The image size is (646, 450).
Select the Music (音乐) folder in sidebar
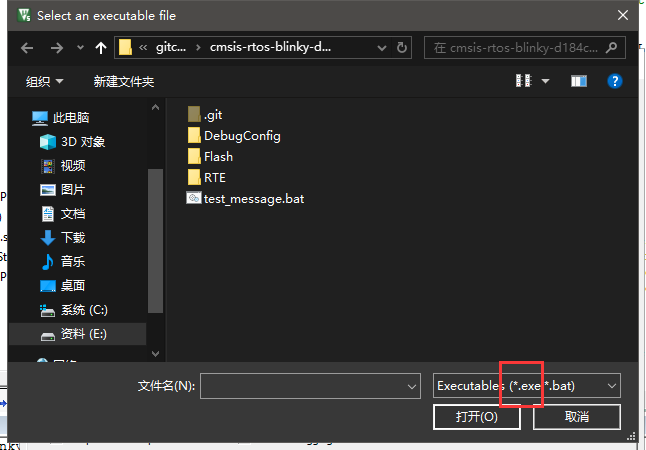pyautogui.click(x=73, y=261)
